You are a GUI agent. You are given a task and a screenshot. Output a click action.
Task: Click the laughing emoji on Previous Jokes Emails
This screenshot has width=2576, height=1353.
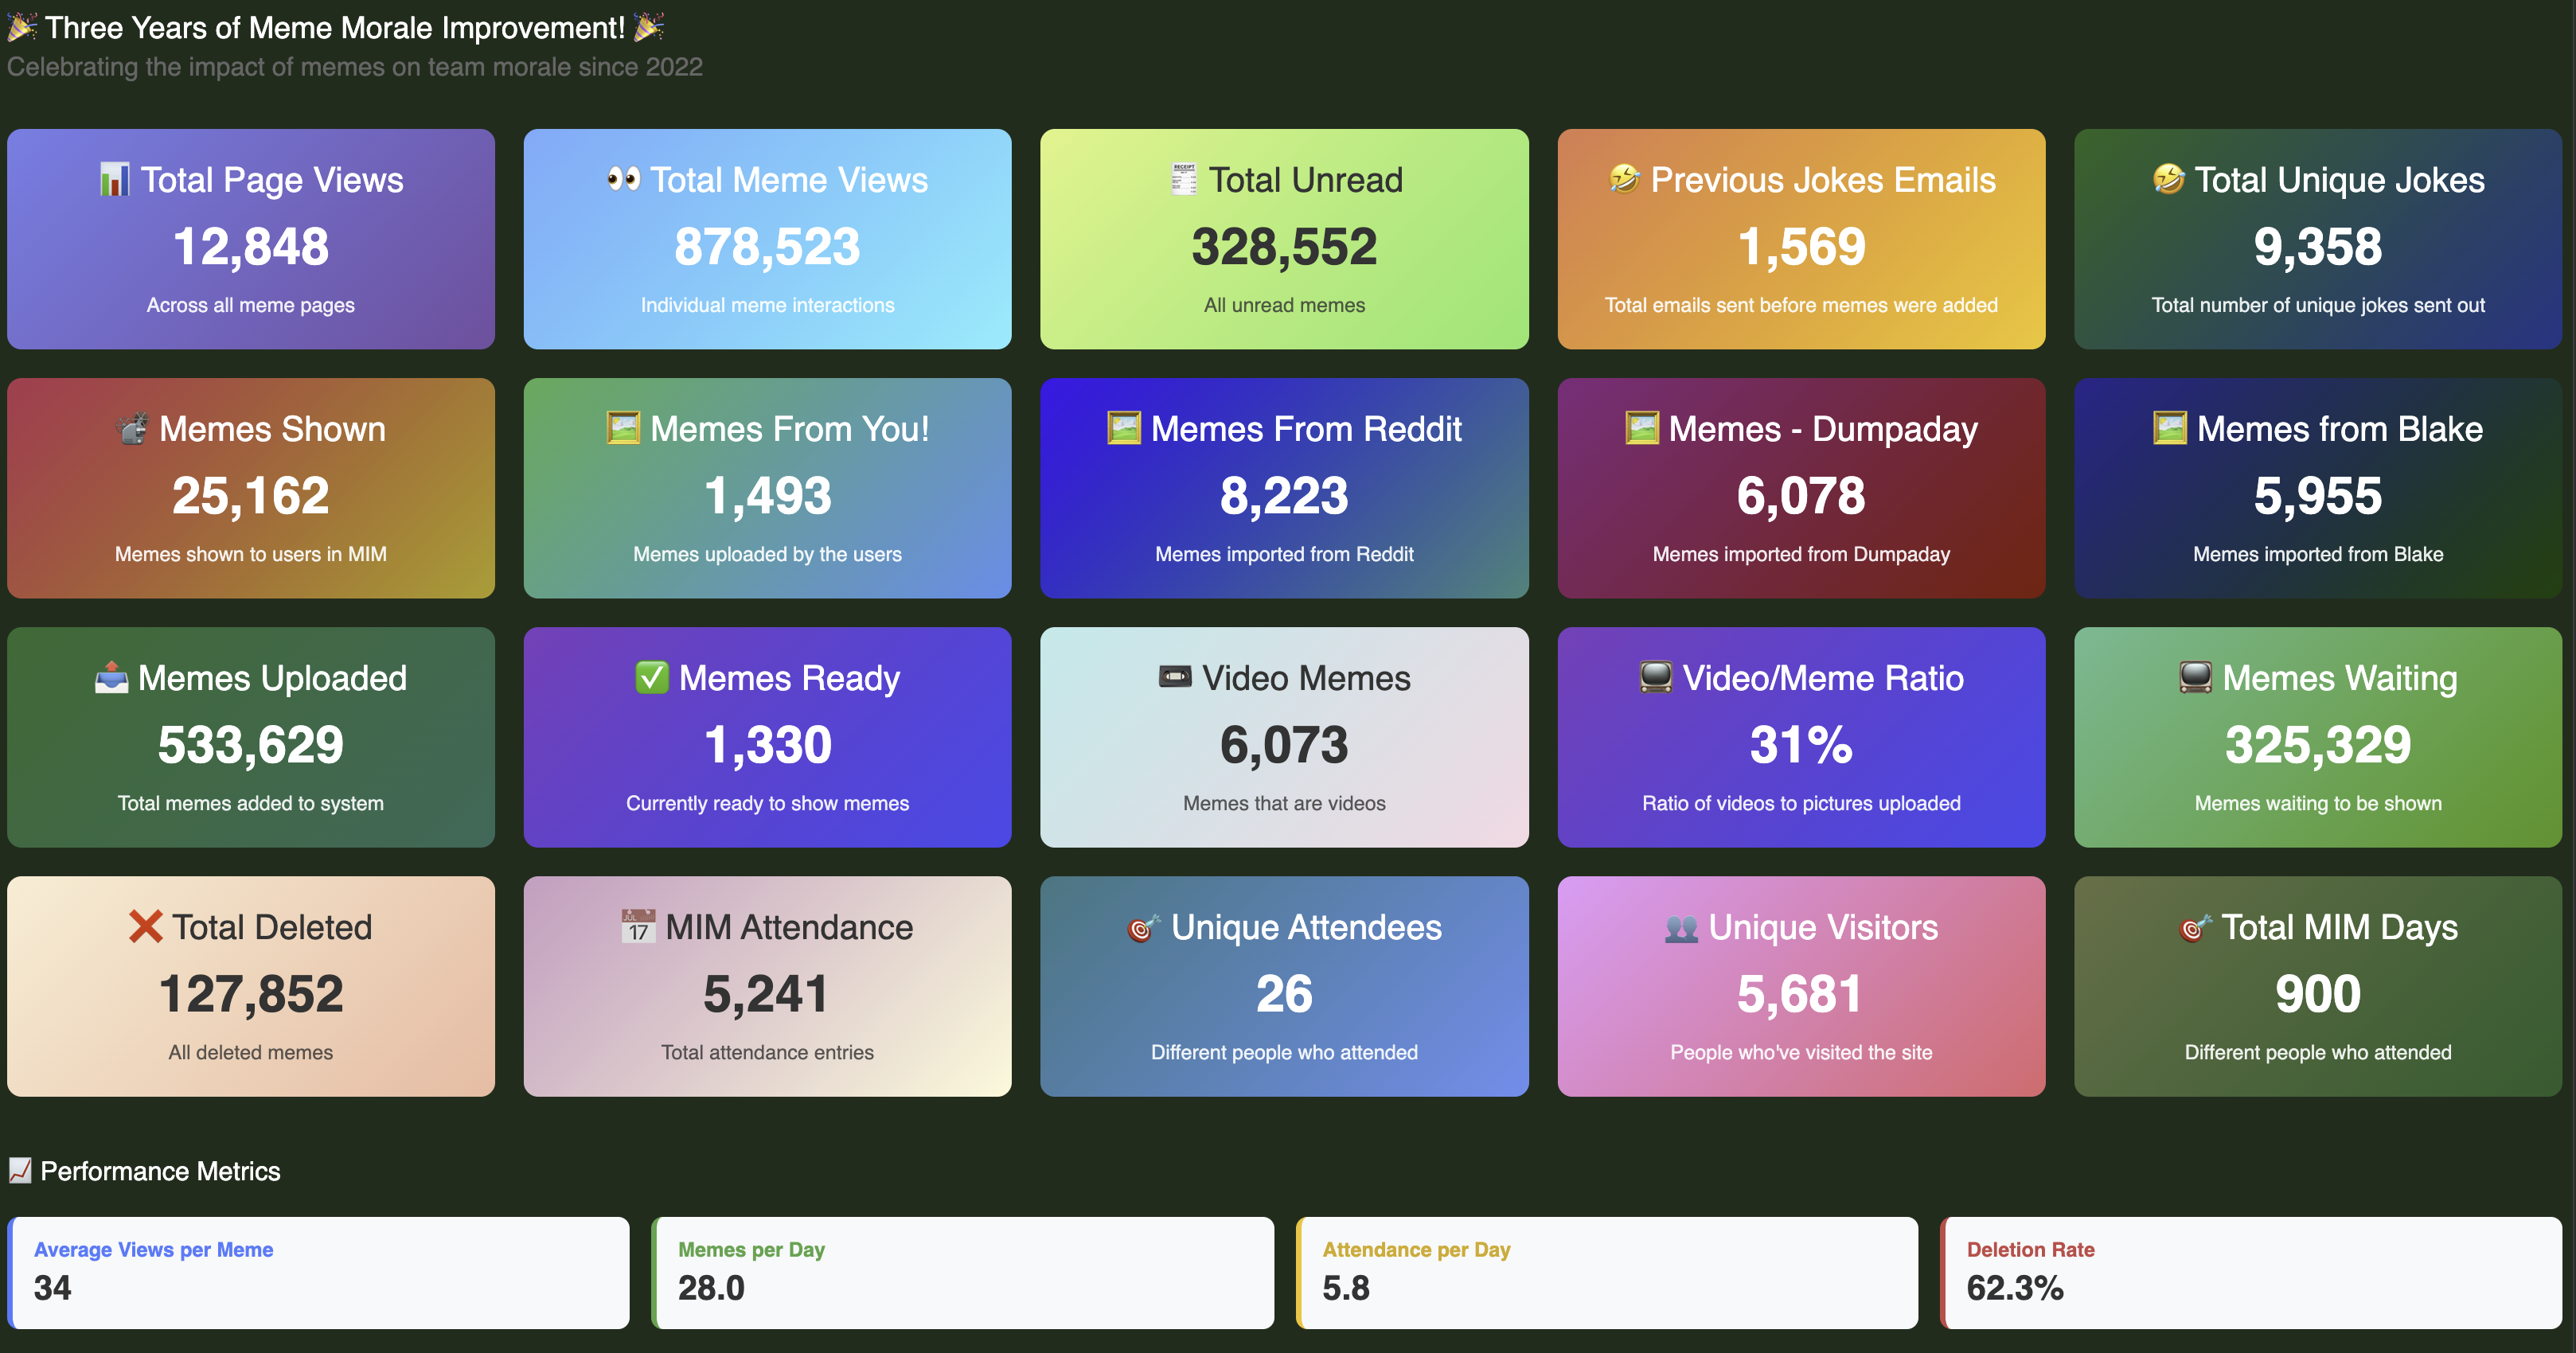click(x=1625, y=180)
